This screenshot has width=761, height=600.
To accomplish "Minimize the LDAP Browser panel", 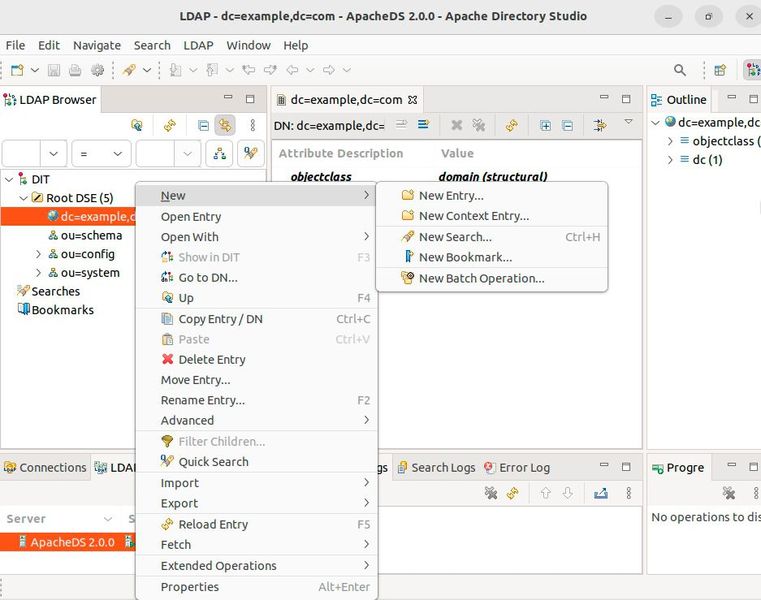I will coord(228,97).
